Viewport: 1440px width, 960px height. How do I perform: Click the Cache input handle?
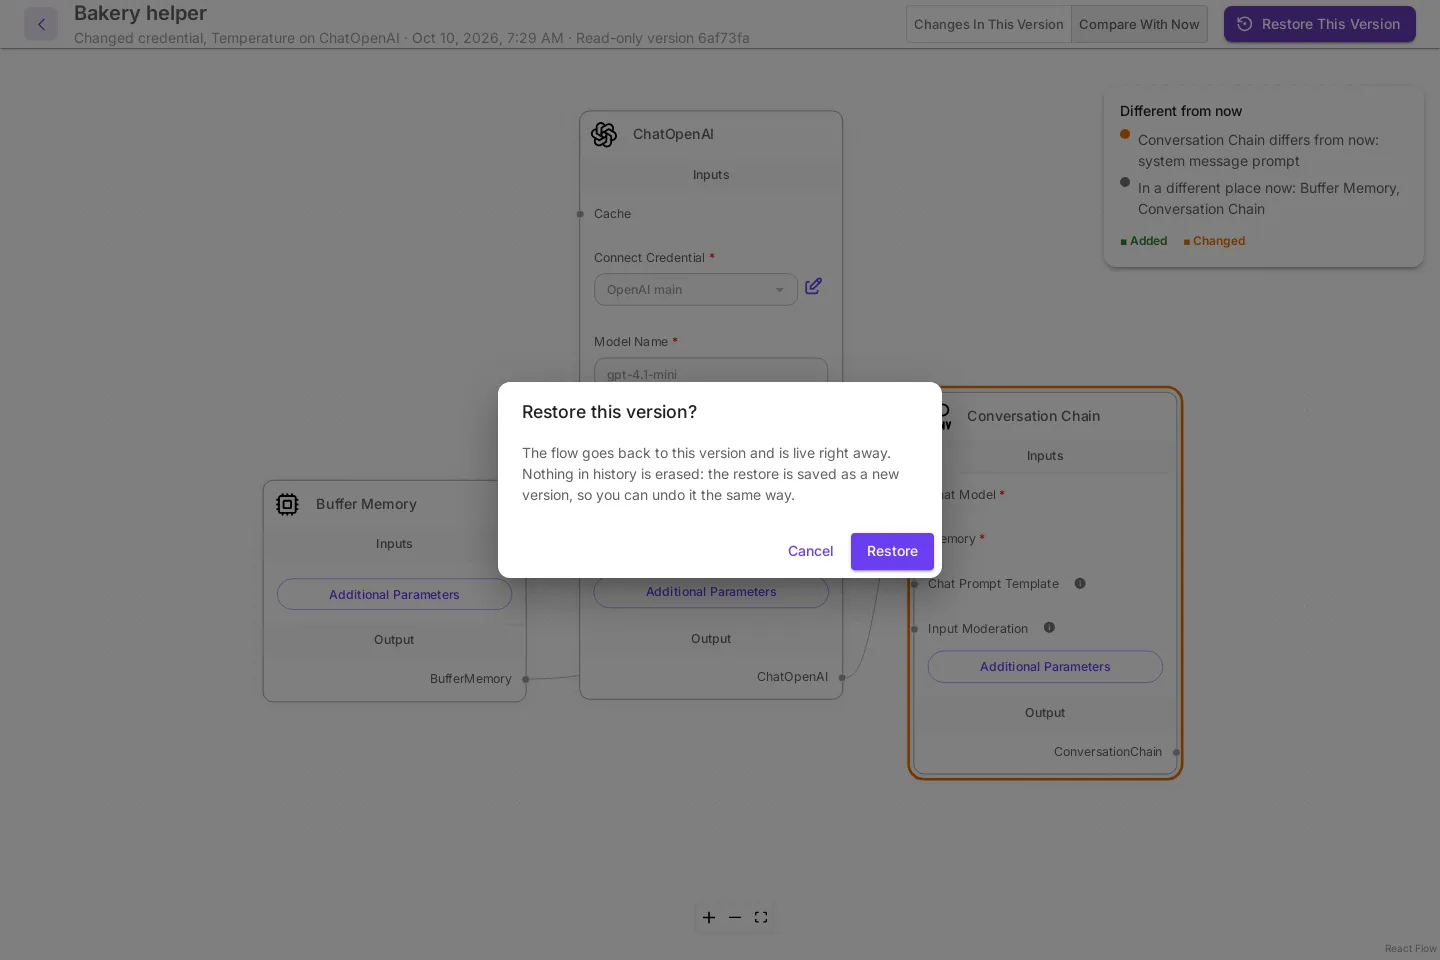point(580,214)
